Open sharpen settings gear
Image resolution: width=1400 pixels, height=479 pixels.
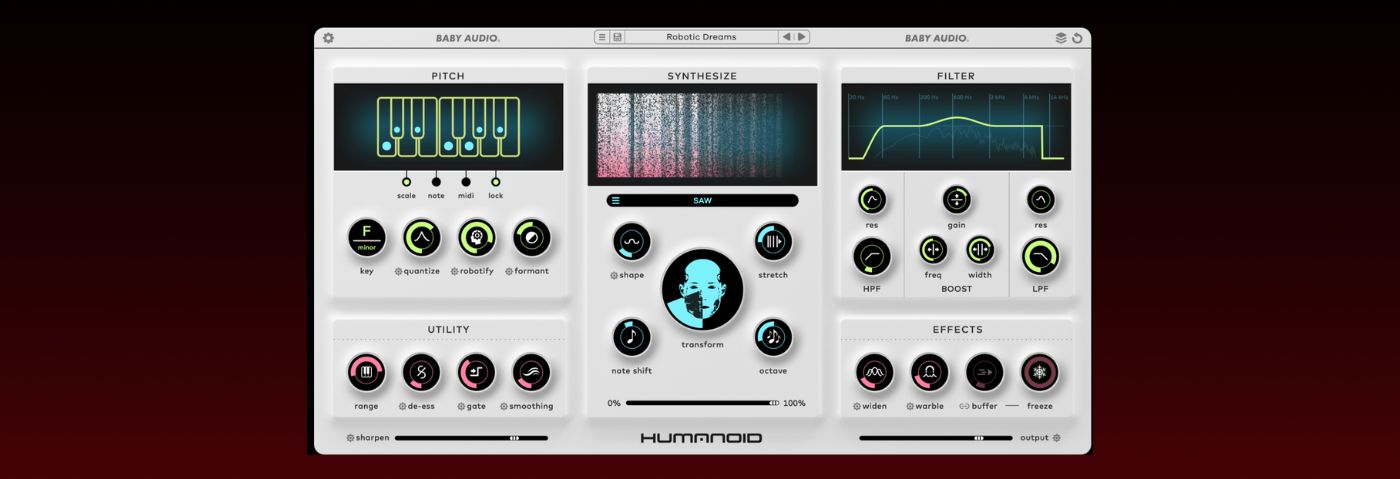click(350, 437)
